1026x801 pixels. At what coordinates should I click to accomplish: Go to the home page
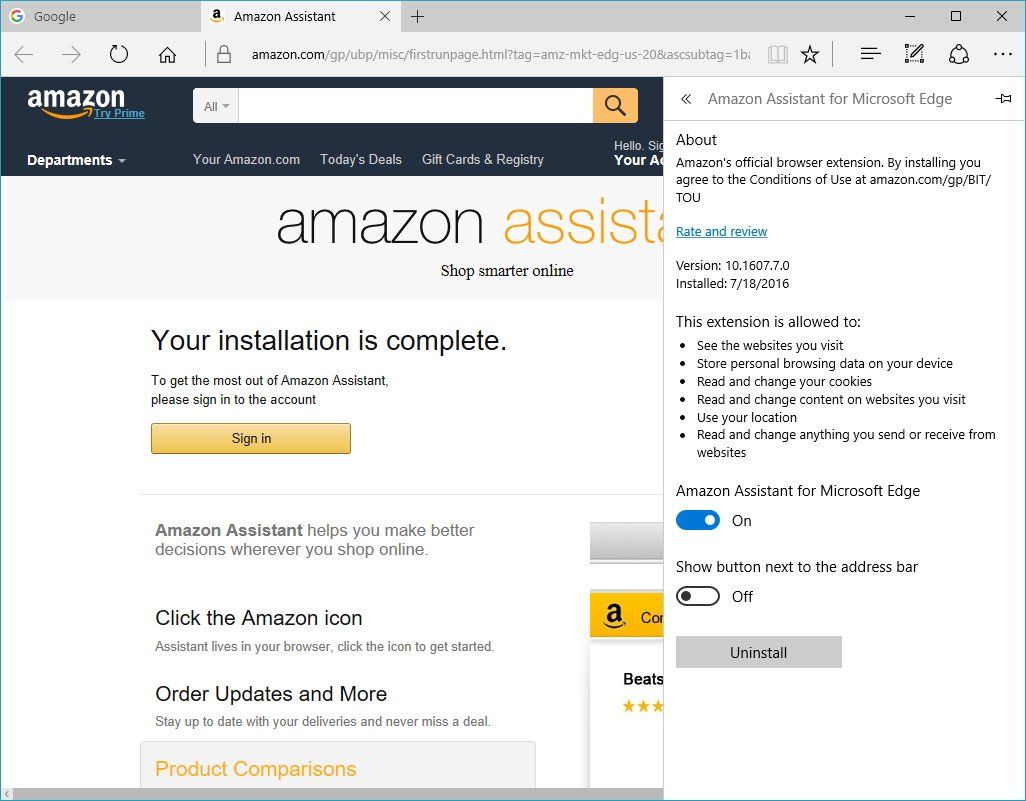pos(167,55)
